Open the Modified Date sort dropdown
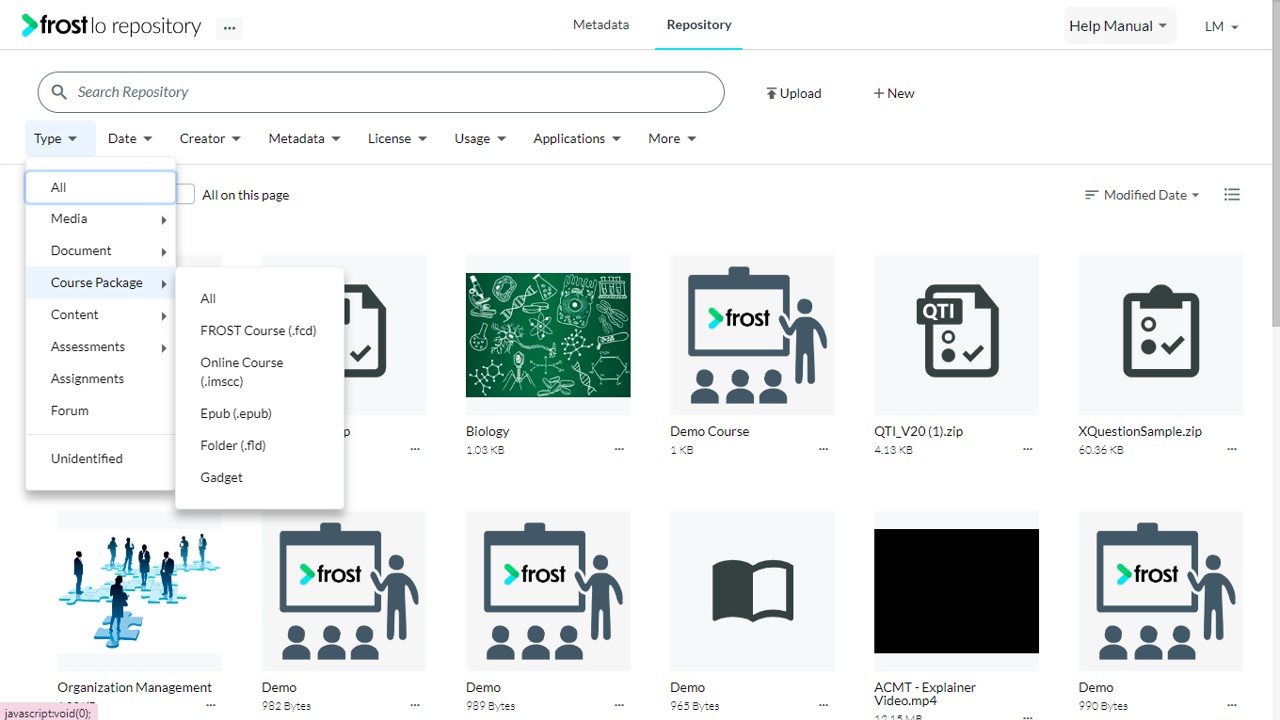Screen dimensions: 1280x720 coord(1142,195)
